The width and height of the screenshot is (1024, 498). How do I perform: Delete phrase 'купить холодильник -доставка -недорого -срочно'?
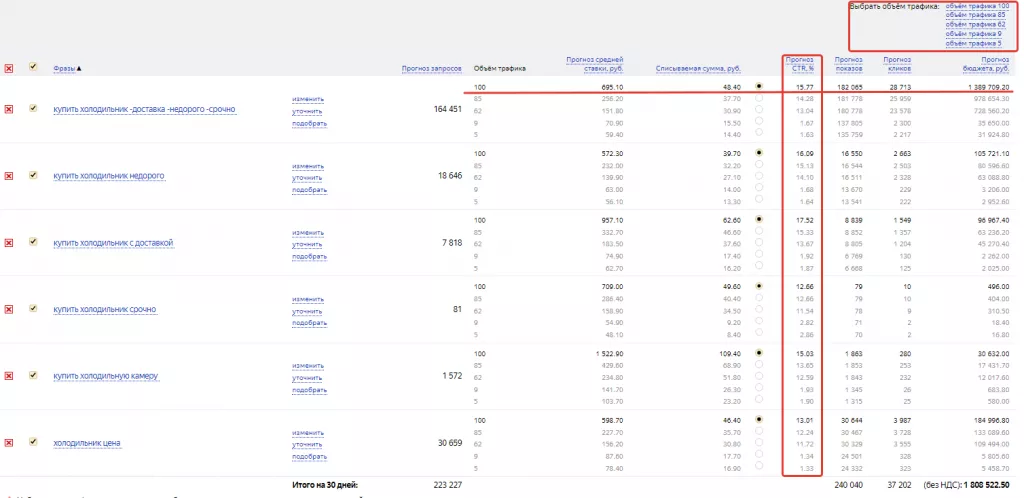[8, 109]
